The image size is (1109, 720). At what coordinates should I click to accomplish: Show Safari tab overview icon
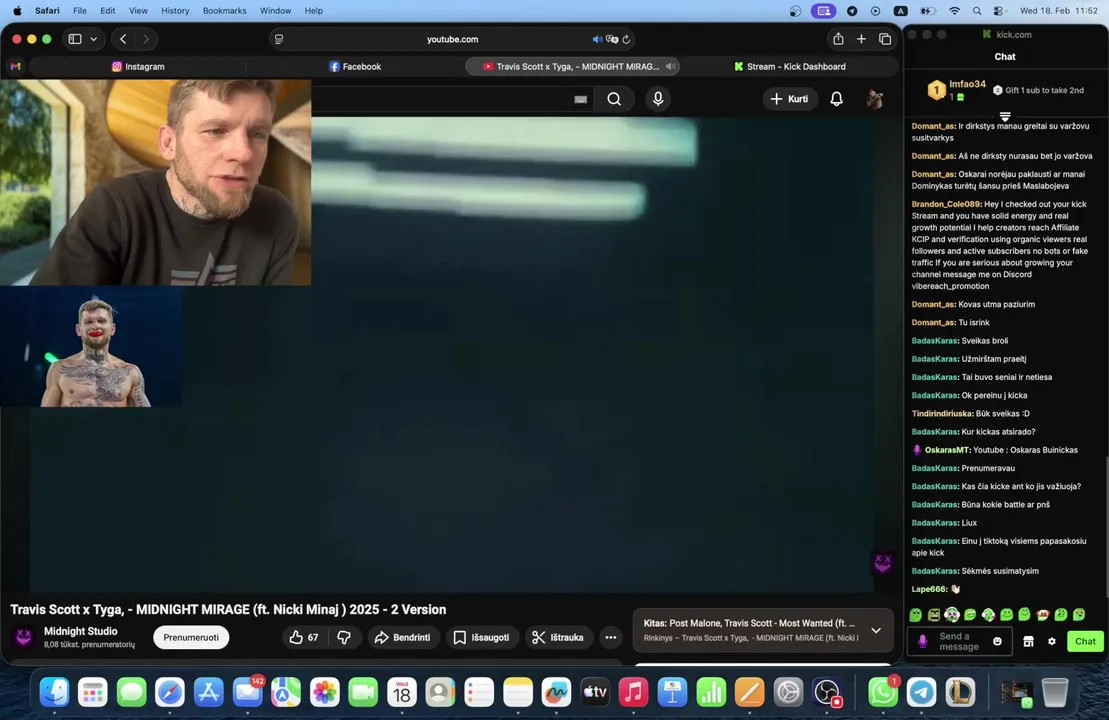pyautogui.click(x=885, y=39)
